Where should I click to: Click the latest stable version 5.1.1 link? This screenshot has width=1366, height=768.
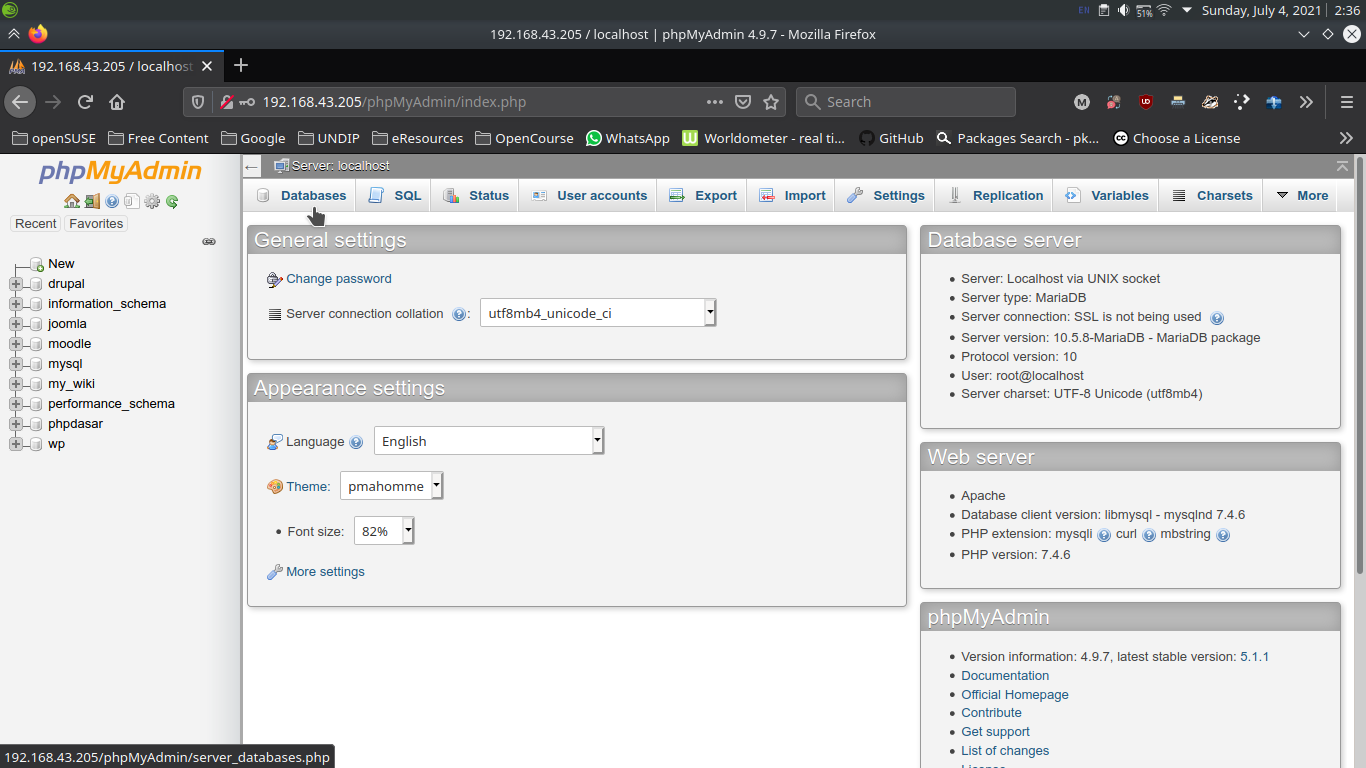click(x=1255, y=657)
